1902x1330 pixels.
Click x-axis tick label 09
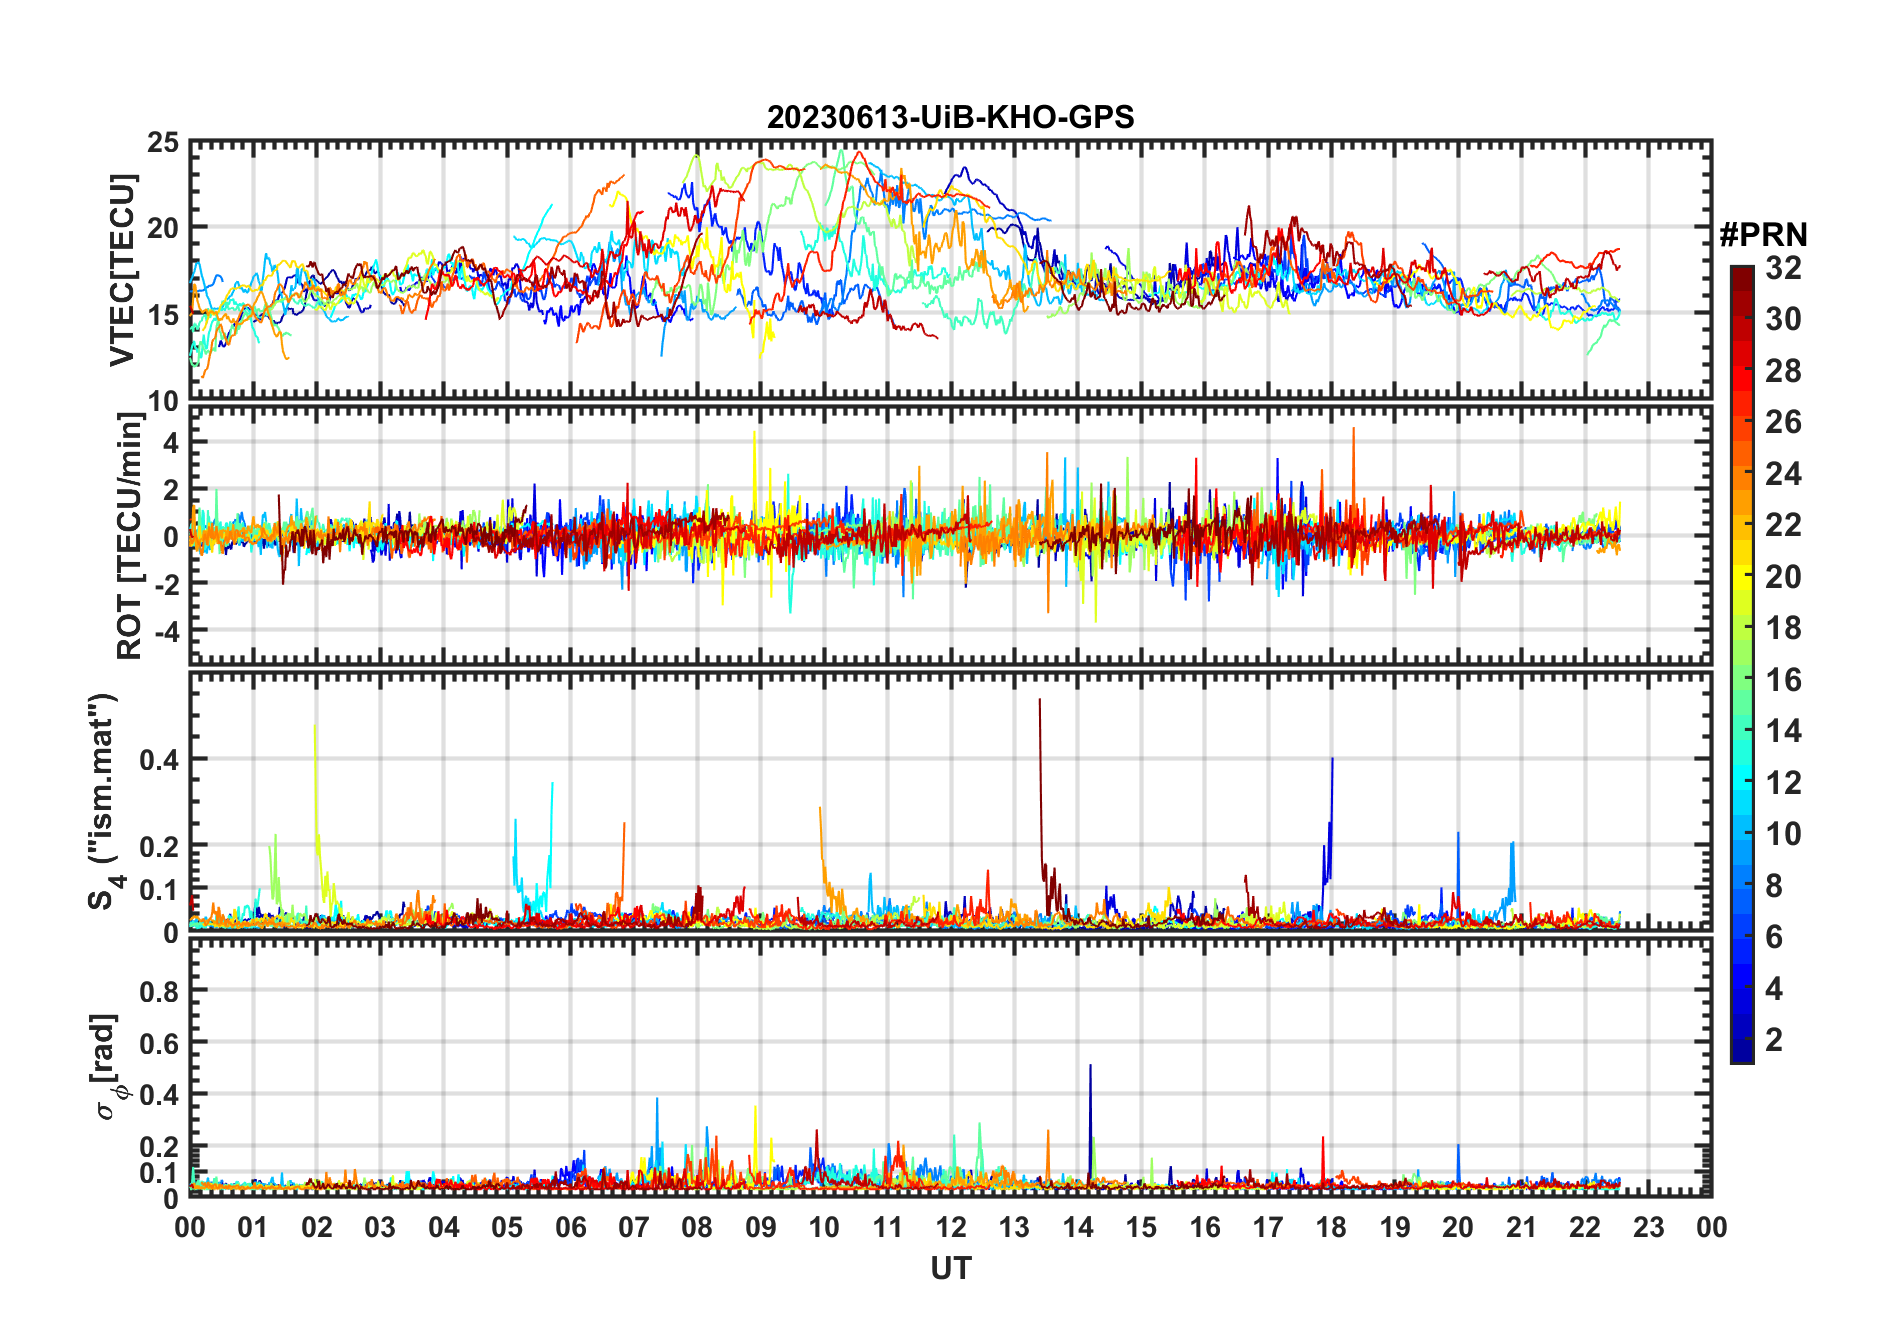click(760, 1227)
